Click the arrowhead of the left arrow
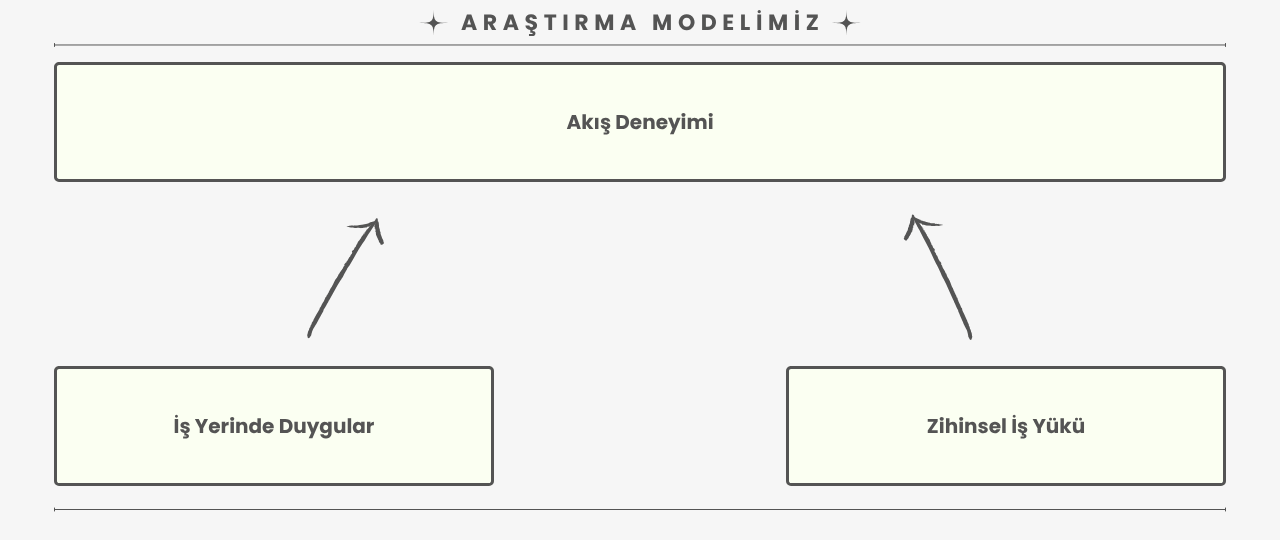This screenshot has height=540, width=1280. [x=370, y=230]
